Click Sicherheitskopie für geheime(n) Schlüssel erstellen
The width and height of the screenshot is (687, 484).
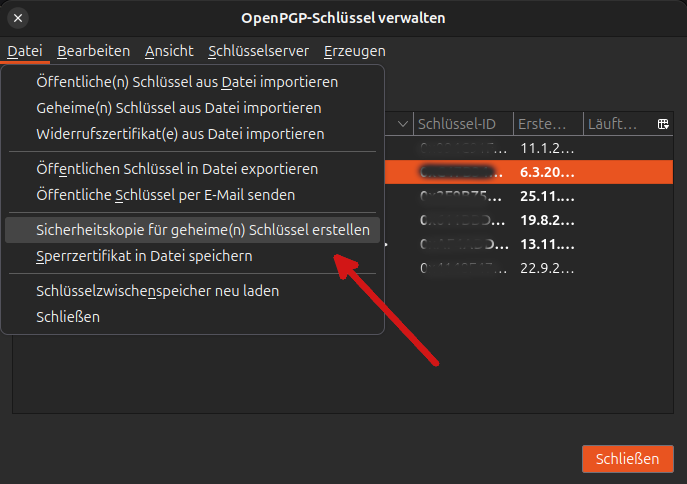click(x=202, y=230)
